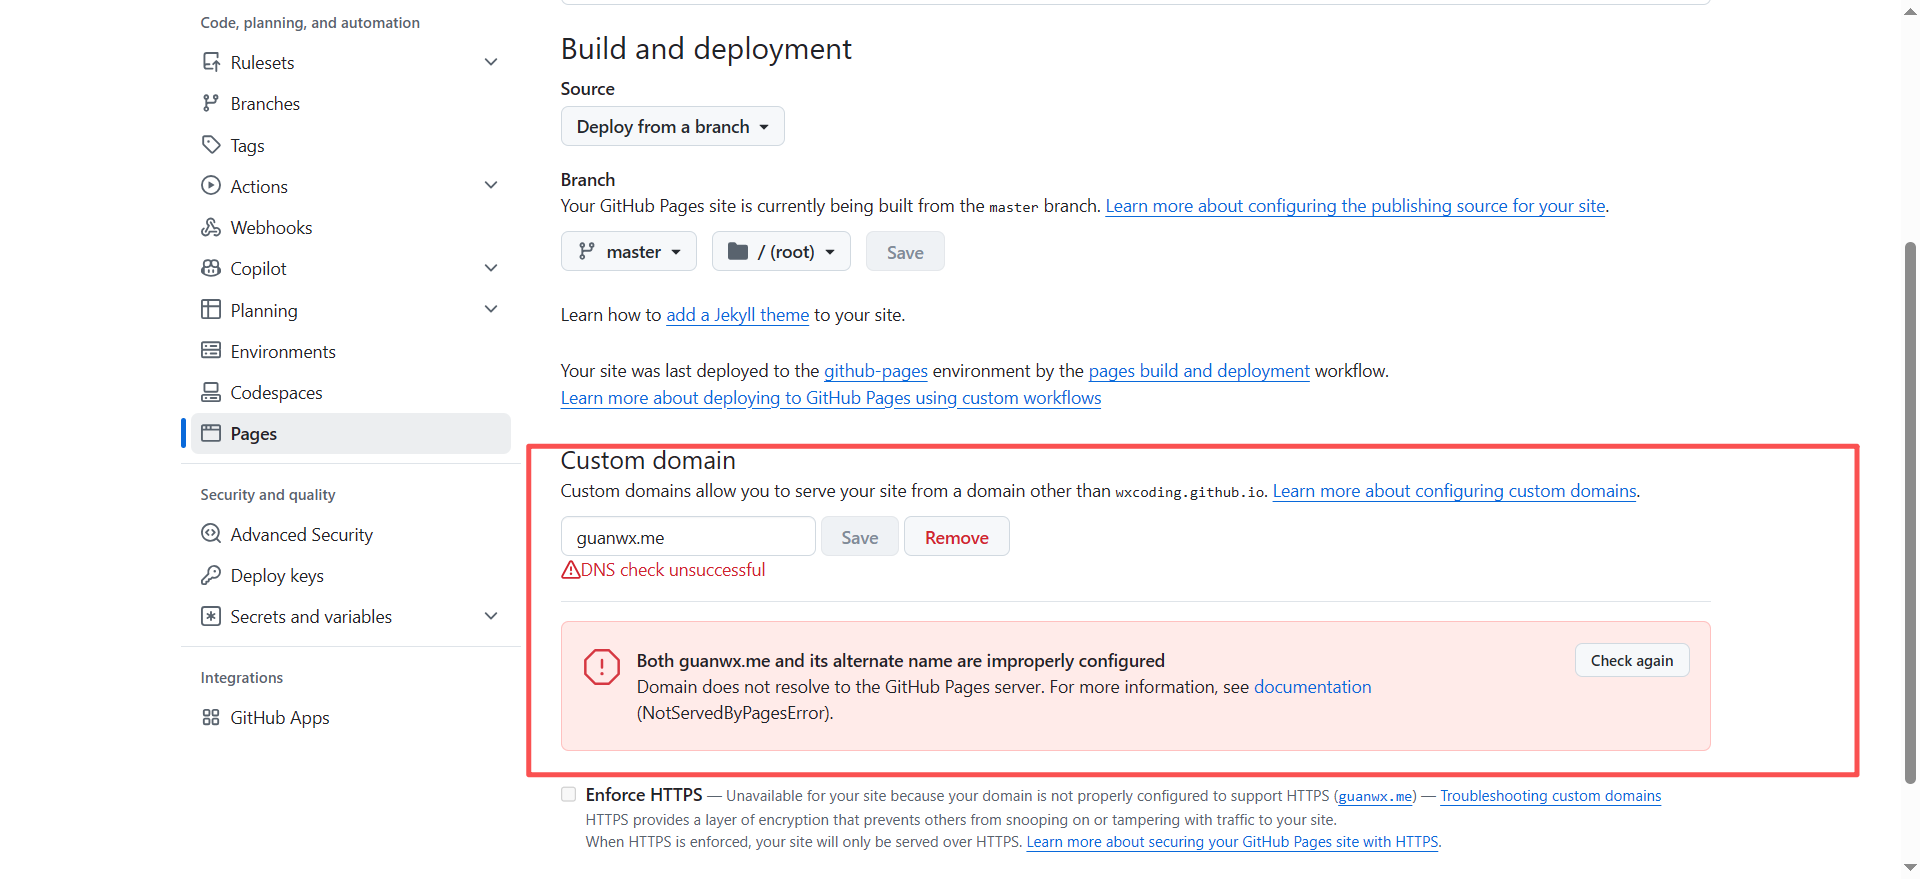Open Environments settings page

(283, 352)
